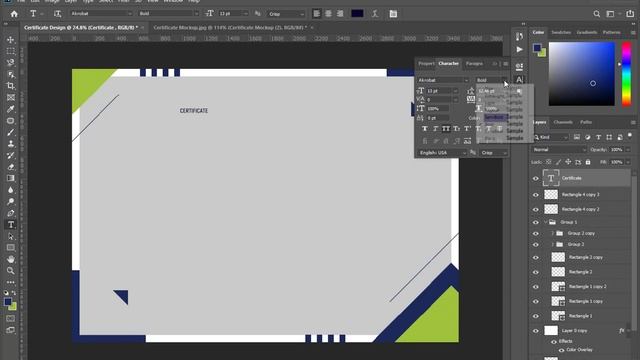
Task: Collapse the Group 1 folder
Action: (x=546, y=222)
